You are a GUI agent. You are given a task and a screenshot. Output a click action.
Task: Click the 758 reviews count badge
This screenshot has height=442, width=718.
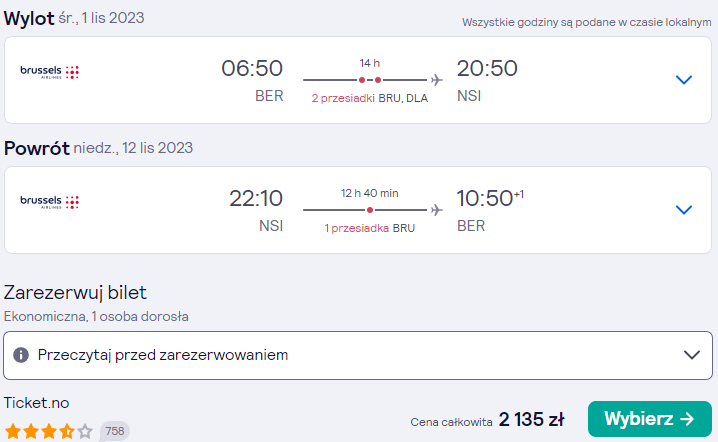(114, 431)
